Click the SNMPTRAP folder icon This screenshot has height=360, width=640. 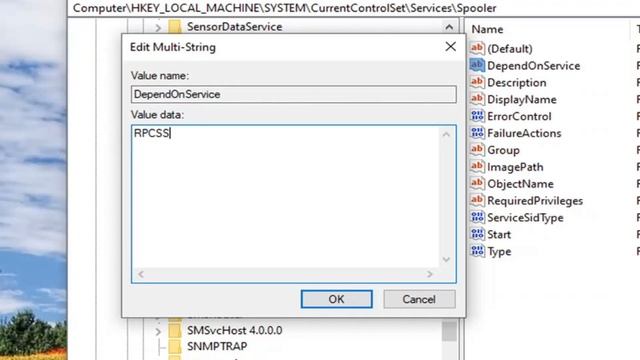tap(175, 347)
